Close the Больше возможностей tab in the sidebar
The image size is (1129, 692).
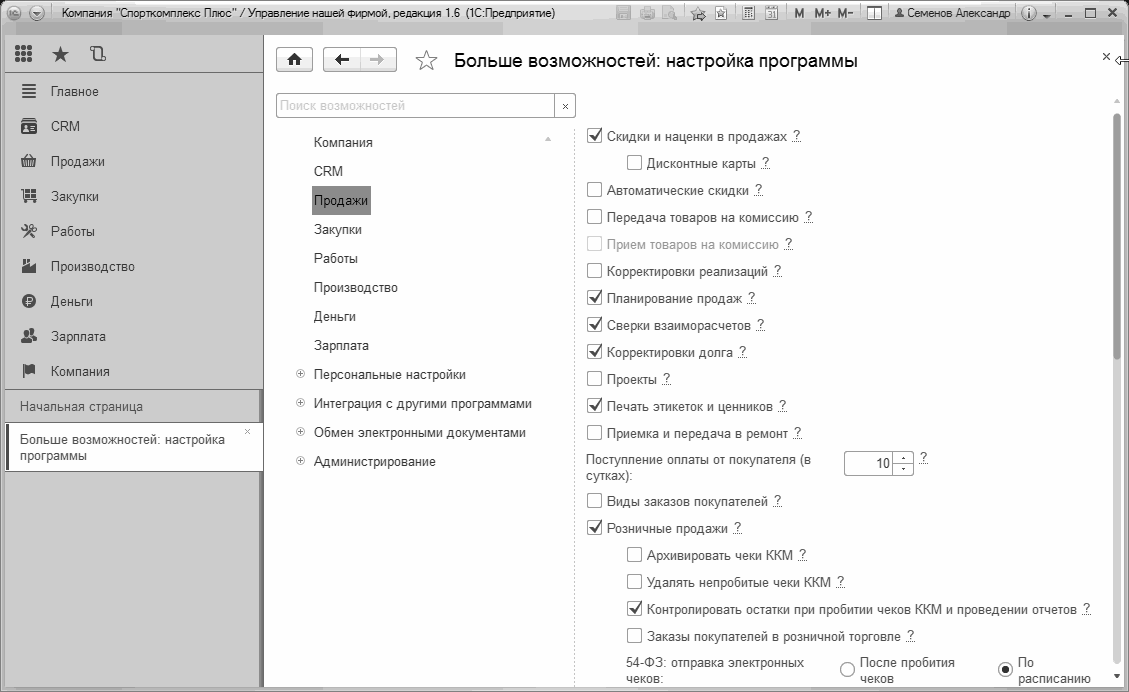pyautogui.click(x=248, y=431)
